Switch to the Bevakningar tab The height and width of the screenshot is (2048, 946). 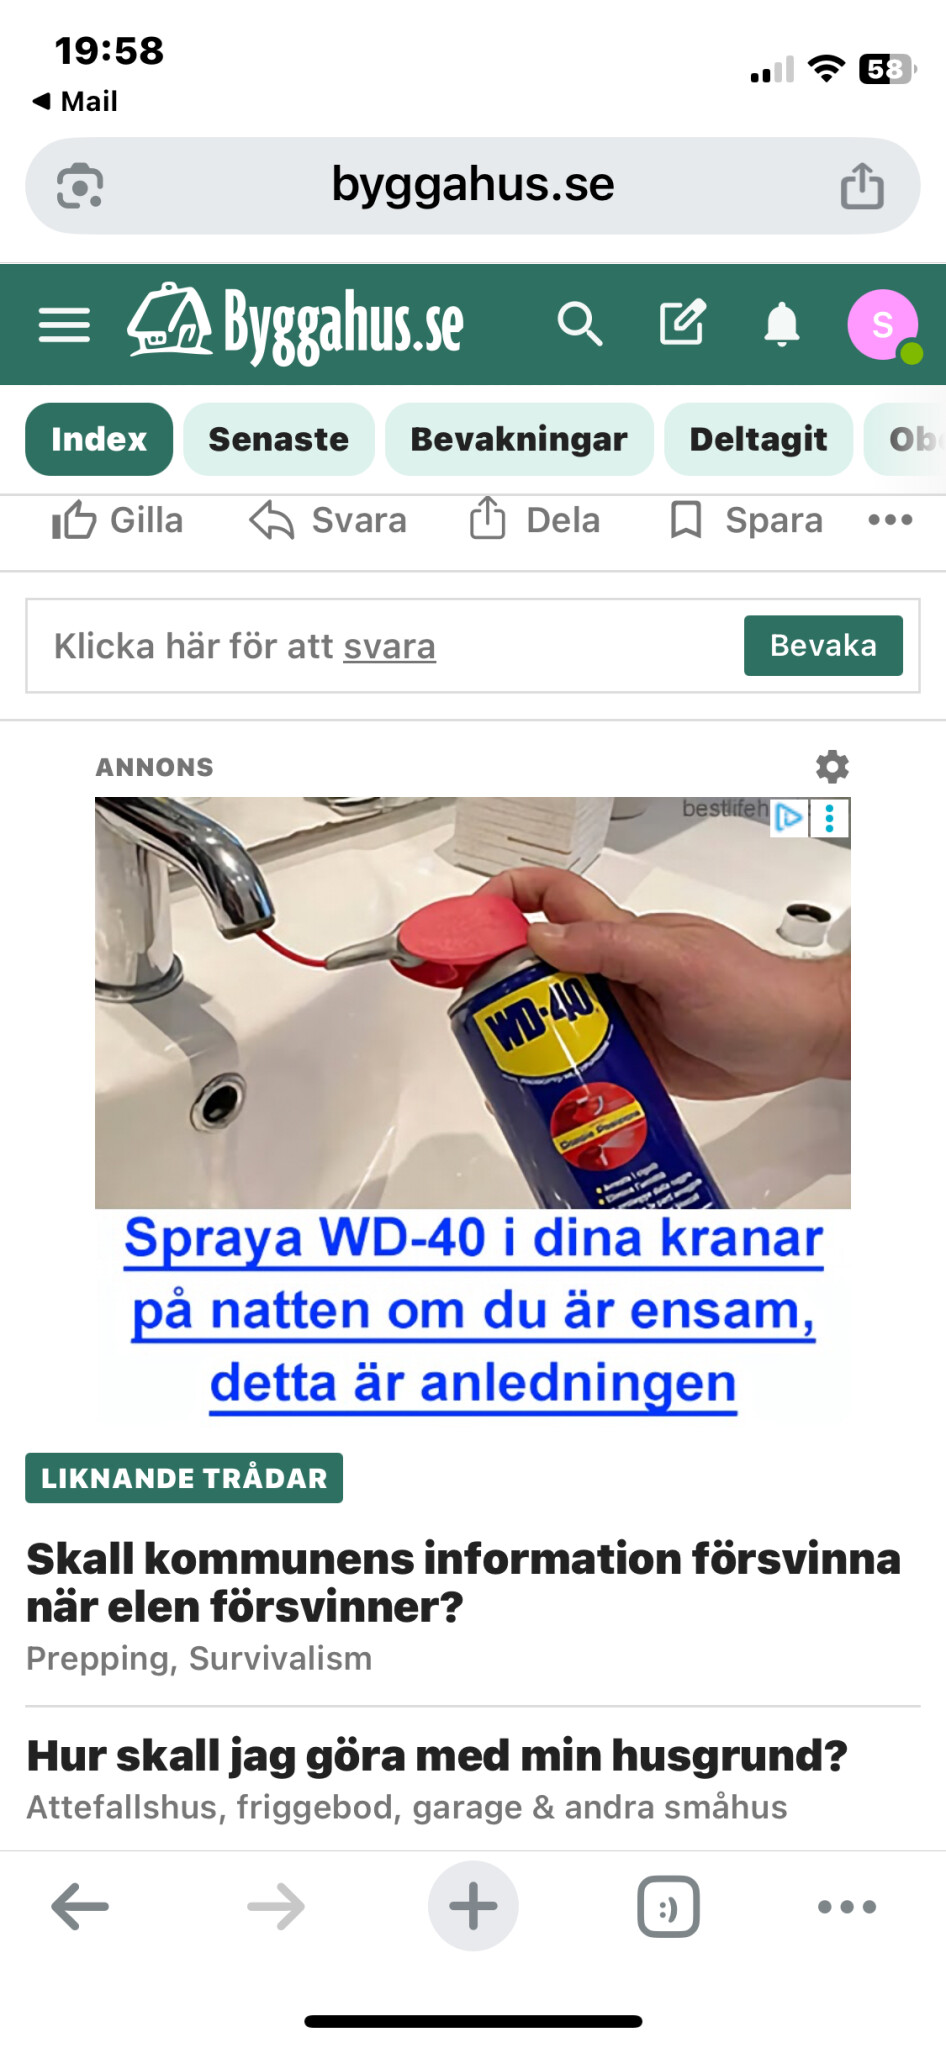coord(519,439)
